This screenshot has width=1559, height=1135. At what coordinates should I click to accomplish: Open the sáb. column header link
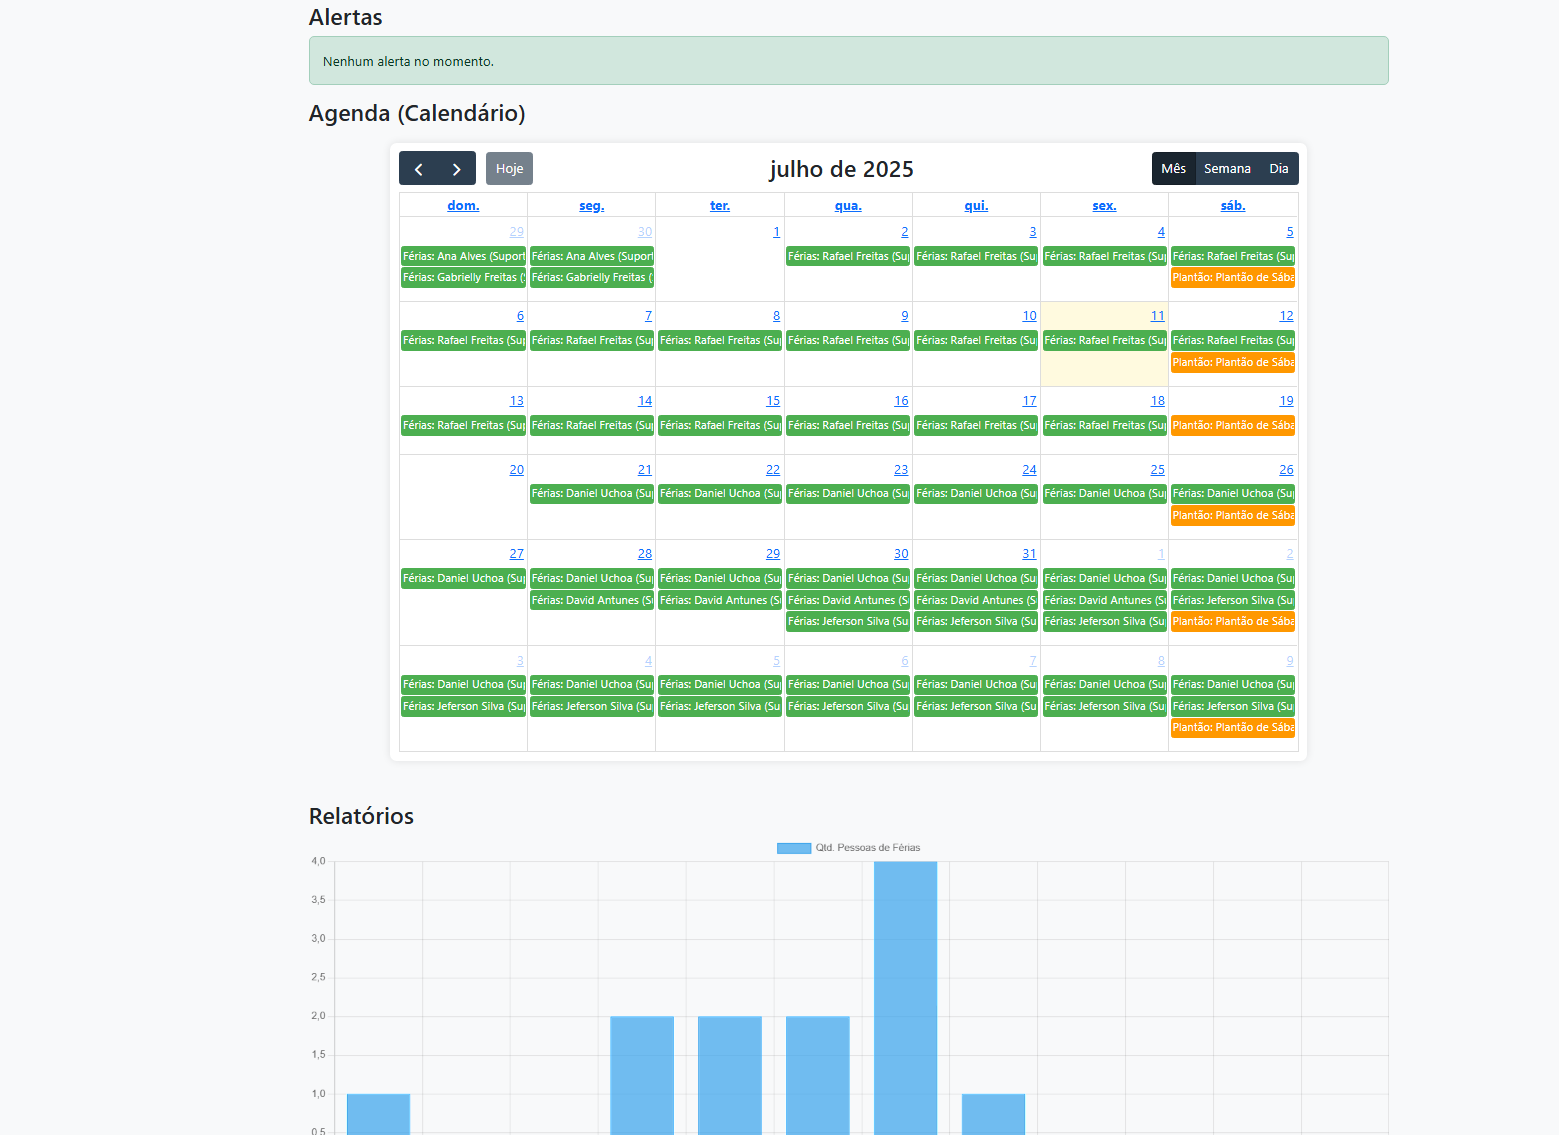pyautogui.click(x=1233, y=206)
